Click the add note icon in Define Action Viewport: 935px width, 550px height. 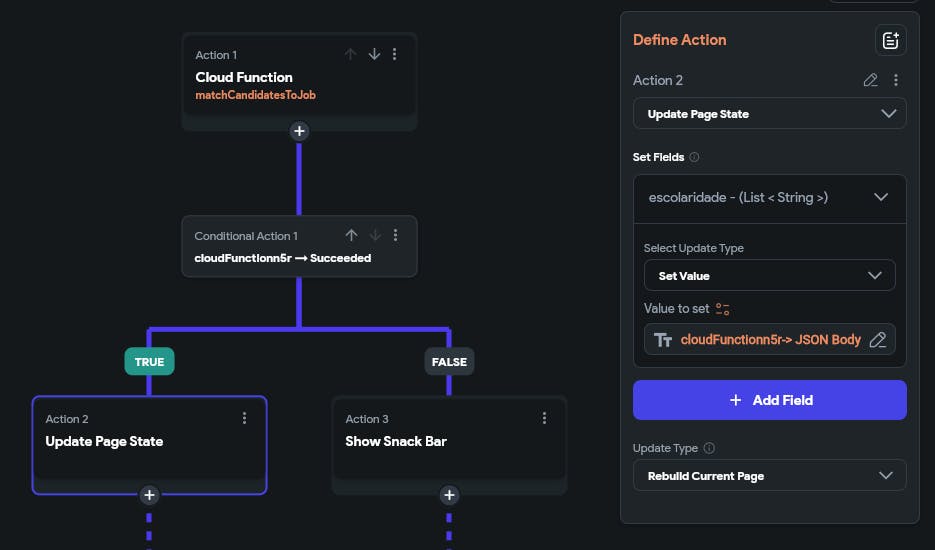889,40
